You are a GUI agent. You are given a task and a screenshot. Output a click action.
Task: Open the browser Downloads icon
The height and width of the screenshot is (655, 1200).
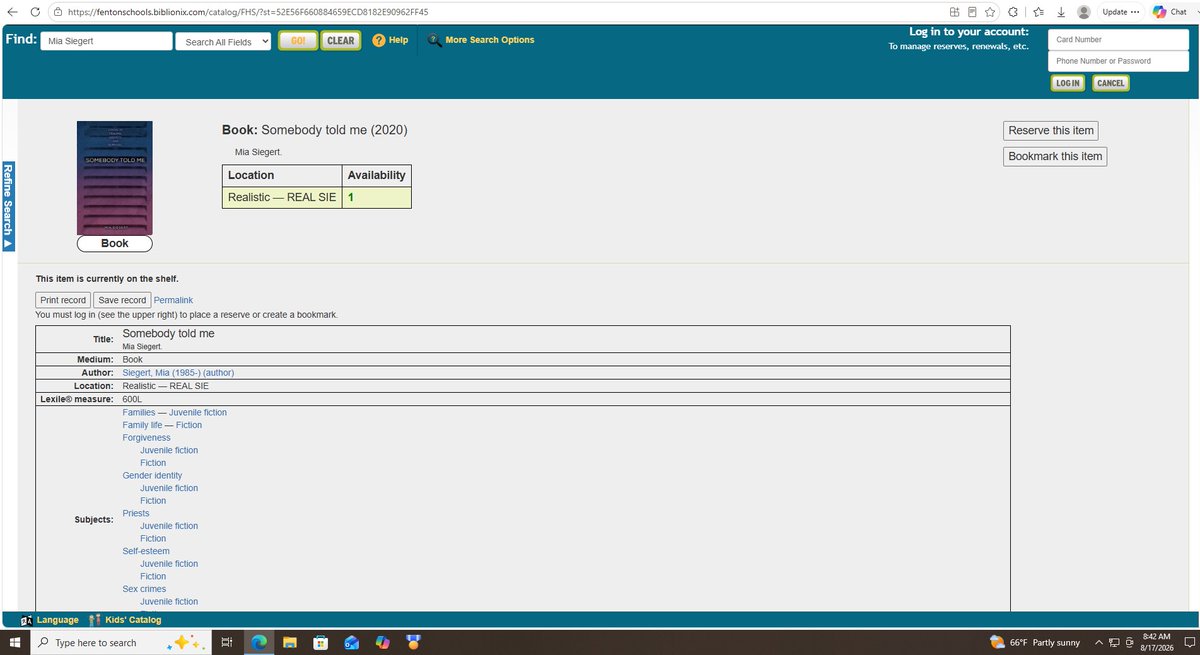click(1061, 12)
